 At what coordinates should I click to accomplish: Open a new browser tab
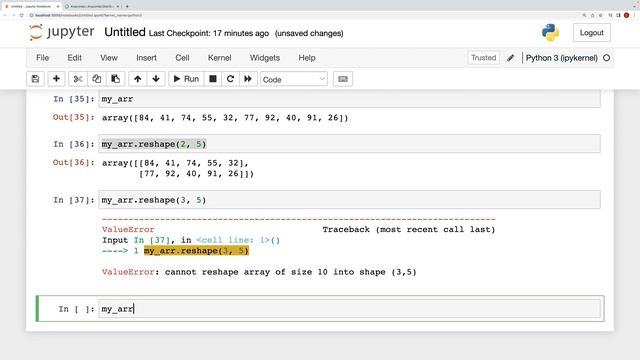coord(127,6)
